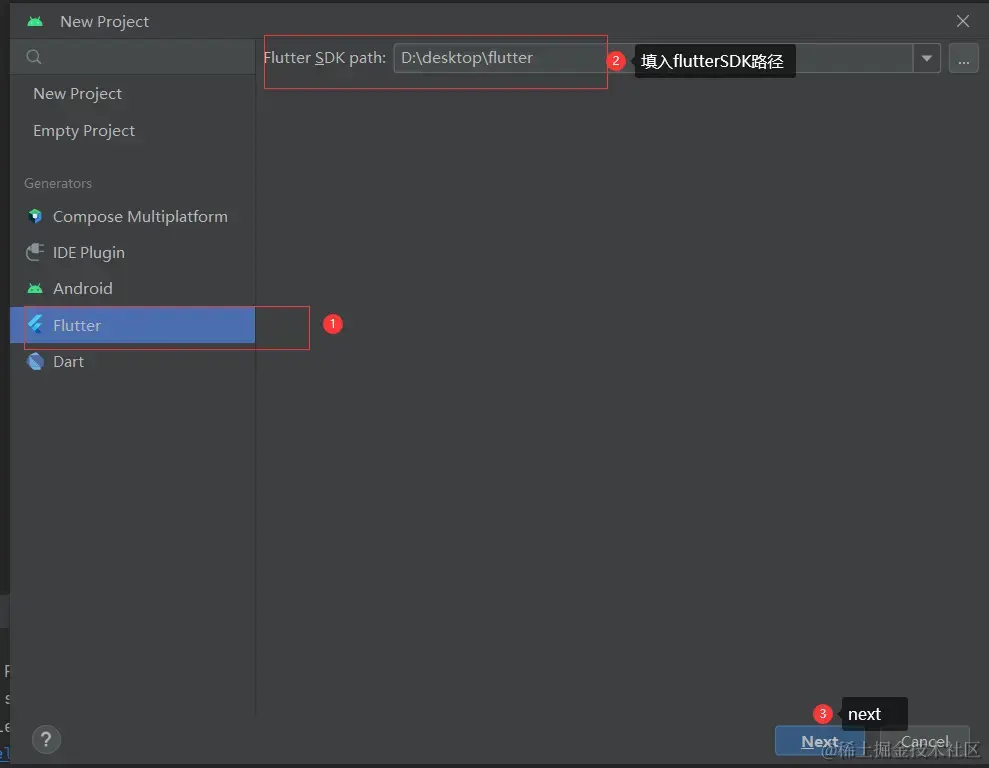Click the Cancel button
The height and width of the screenshot is (768, 989).
[924, 741]
